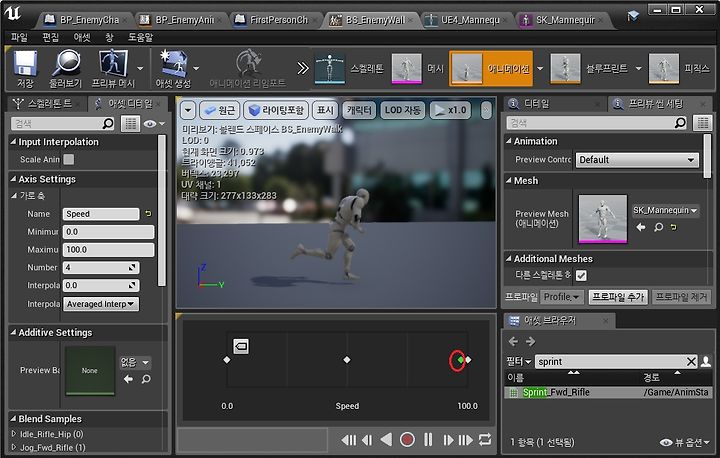The width and height of the screenshot is (720, 458).
Task: Open the 편집 (Edit) menu
Action: click(x=51, y=37)
